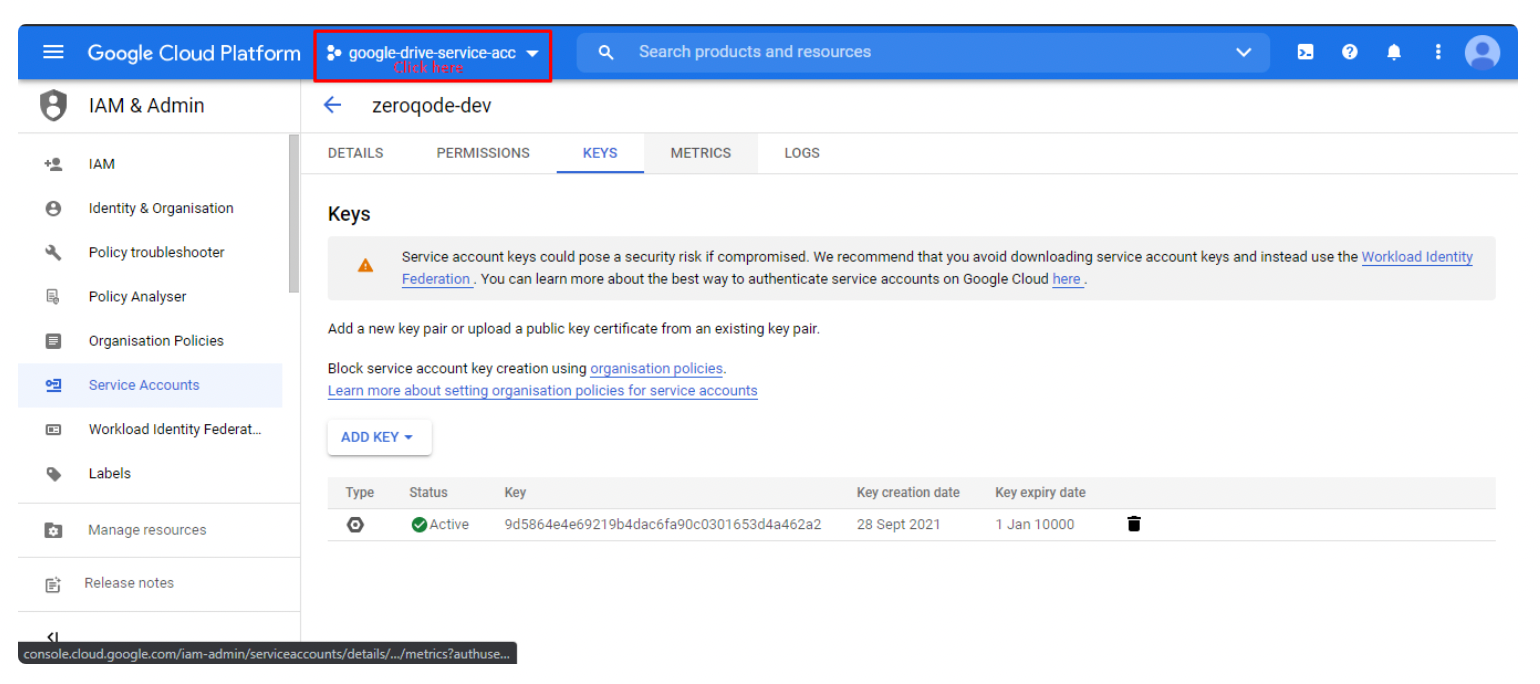Image resolution: width=1540 pixels, height=684 pixels.
Task: Click the IAM & Admin heading text
Action: [146, 105]
